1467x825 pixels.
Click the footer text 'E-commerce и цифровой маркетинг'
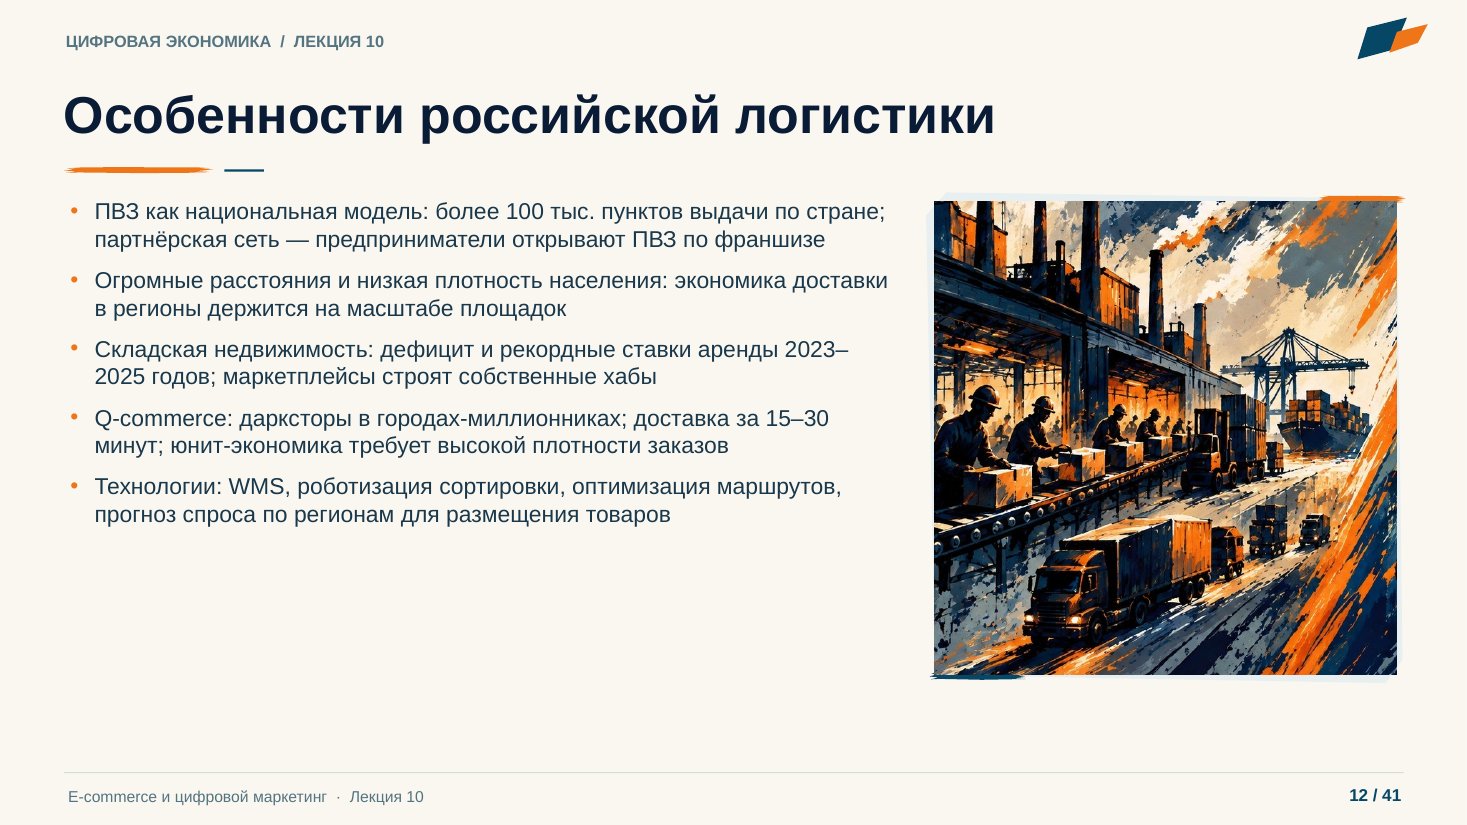[x=198, y=797]
